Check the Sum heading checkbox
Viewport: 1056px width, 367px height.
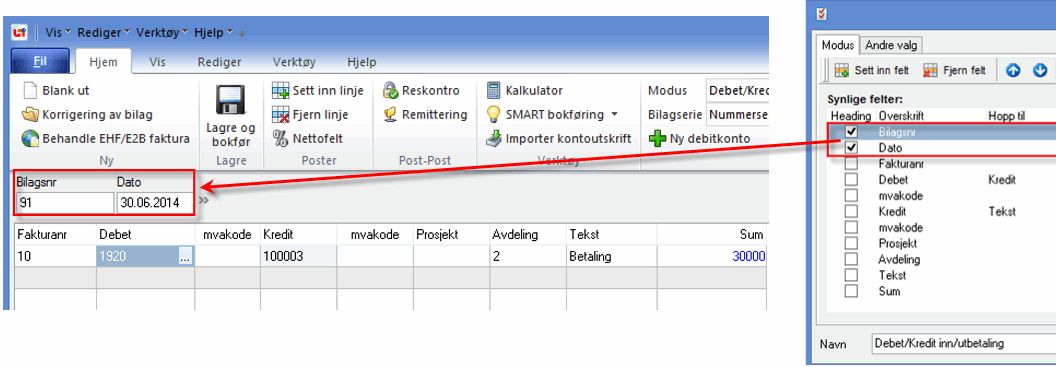tap(851, 292)
